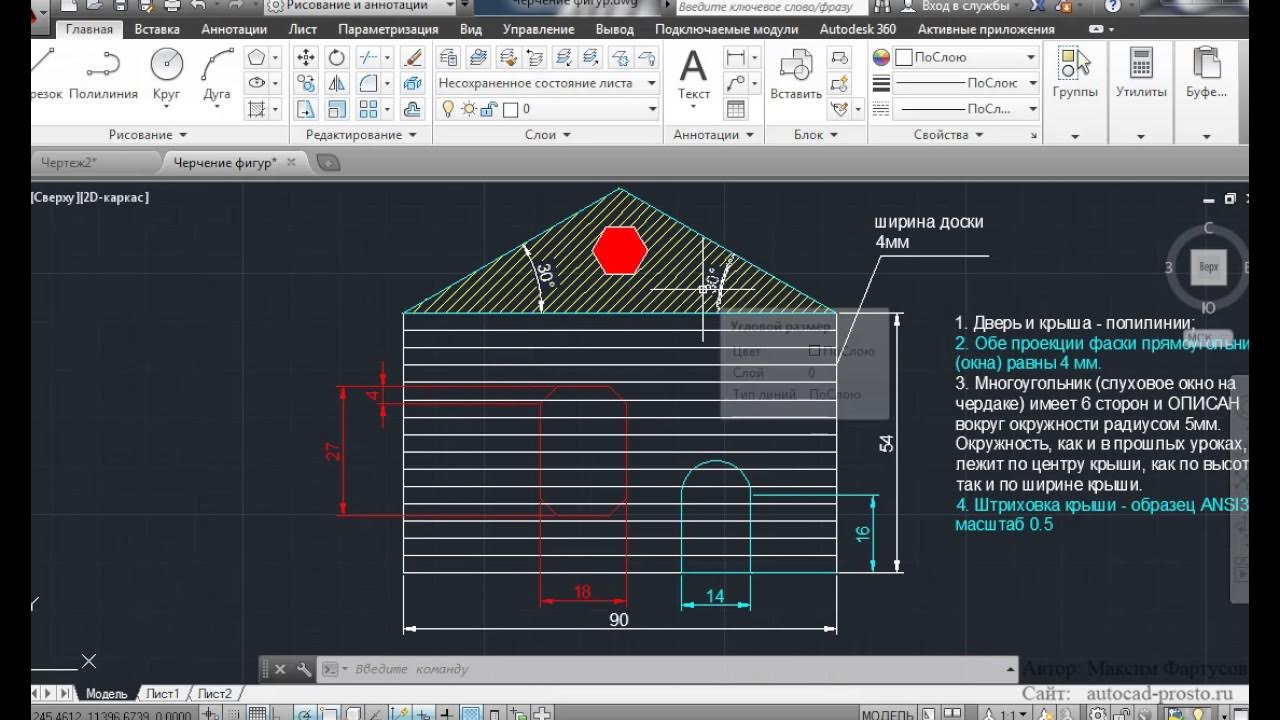Open the workspace 'Рисование и аннотации' dropdown
1280x720 pixels.
(362, 6)
